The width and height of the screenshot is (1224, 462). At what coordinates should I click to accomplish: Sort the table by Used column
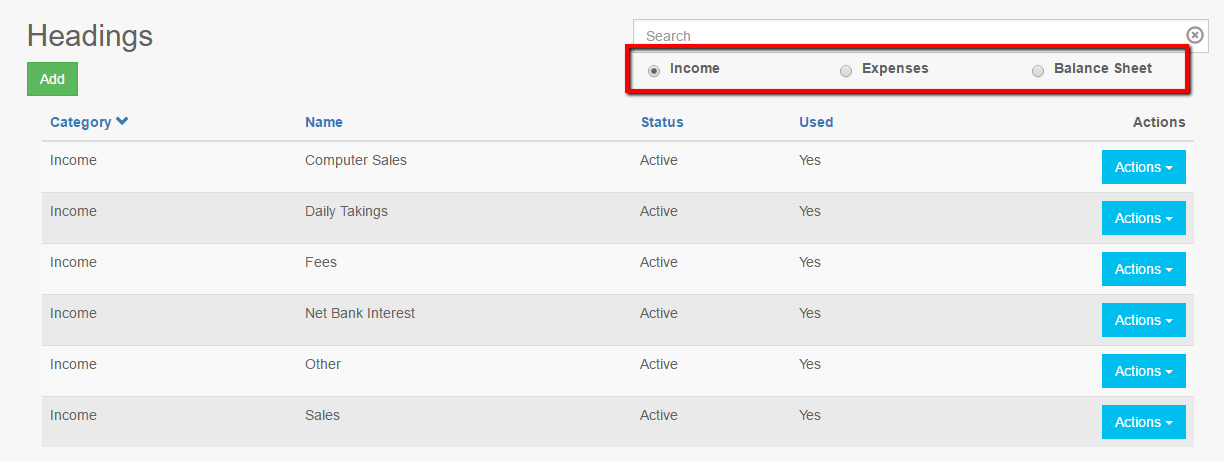(815, 122)
